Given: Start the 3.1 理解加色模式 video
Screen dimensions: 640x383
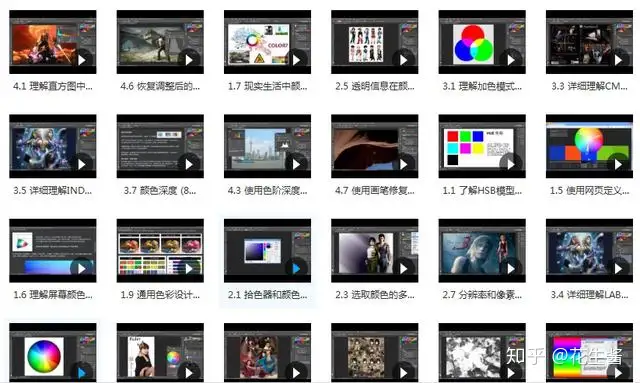Looking at the screenshot, I should click(511, 60).
